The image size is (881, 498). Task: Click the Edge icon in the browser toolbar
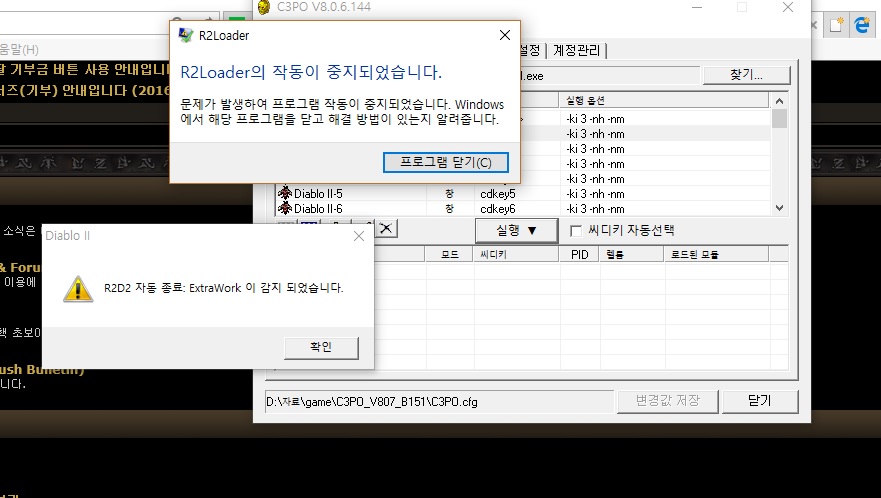tap(861, 25)
